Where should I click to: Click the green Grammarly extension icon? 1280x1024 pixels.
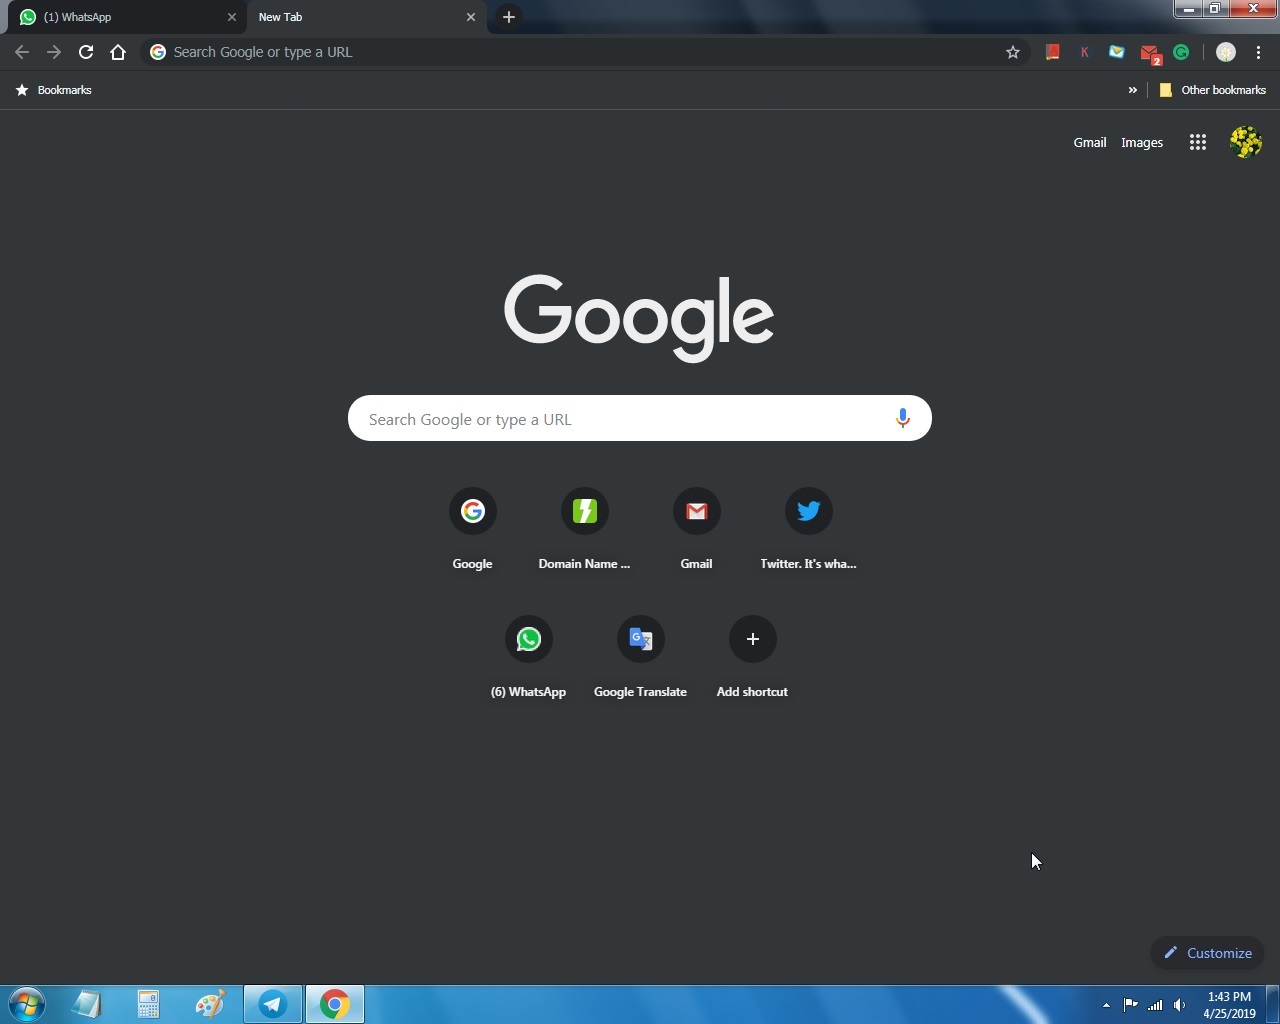(1182, 52)
